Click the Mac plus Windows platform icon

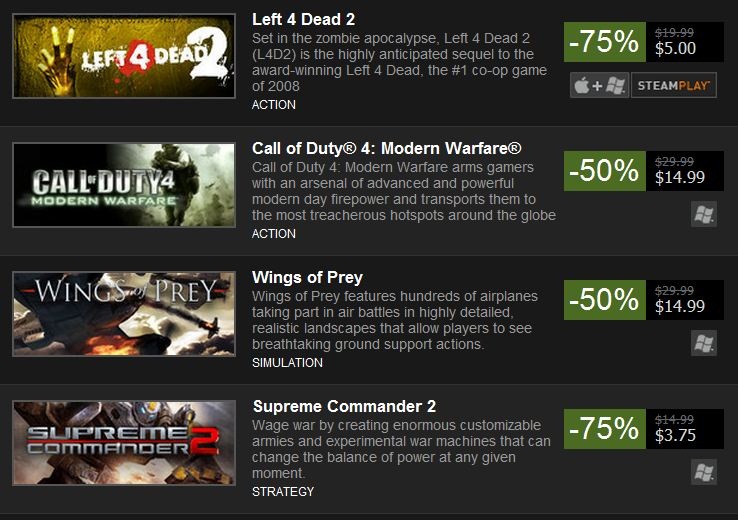(599, 85)
